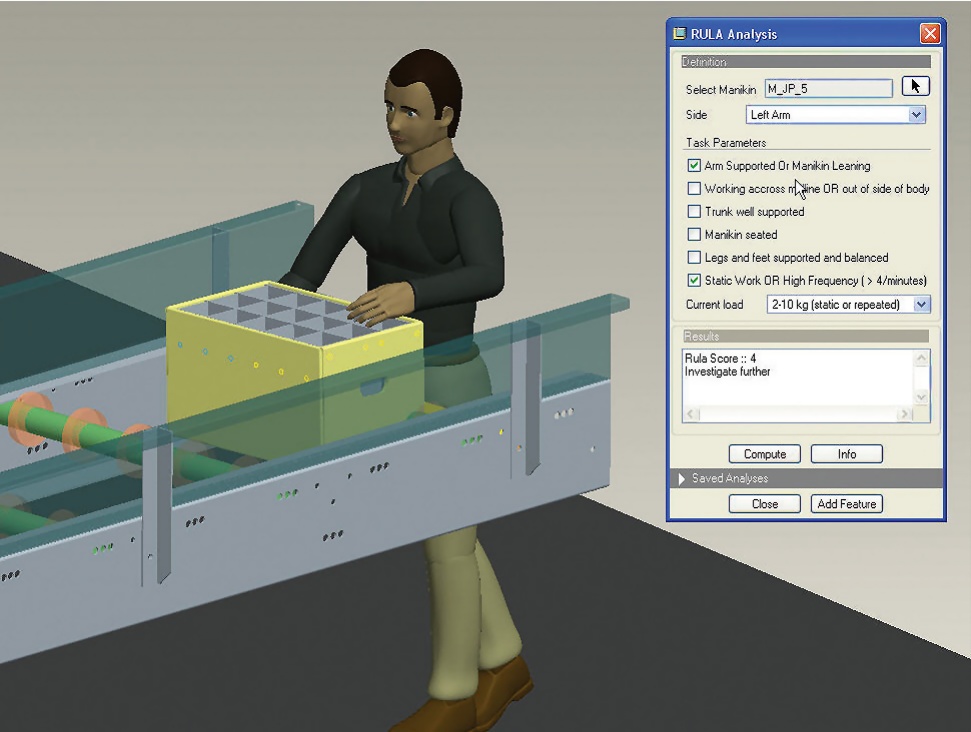
Task: Click the Results horizontal scrollbar right arrow
Action: tap(904, 413)
